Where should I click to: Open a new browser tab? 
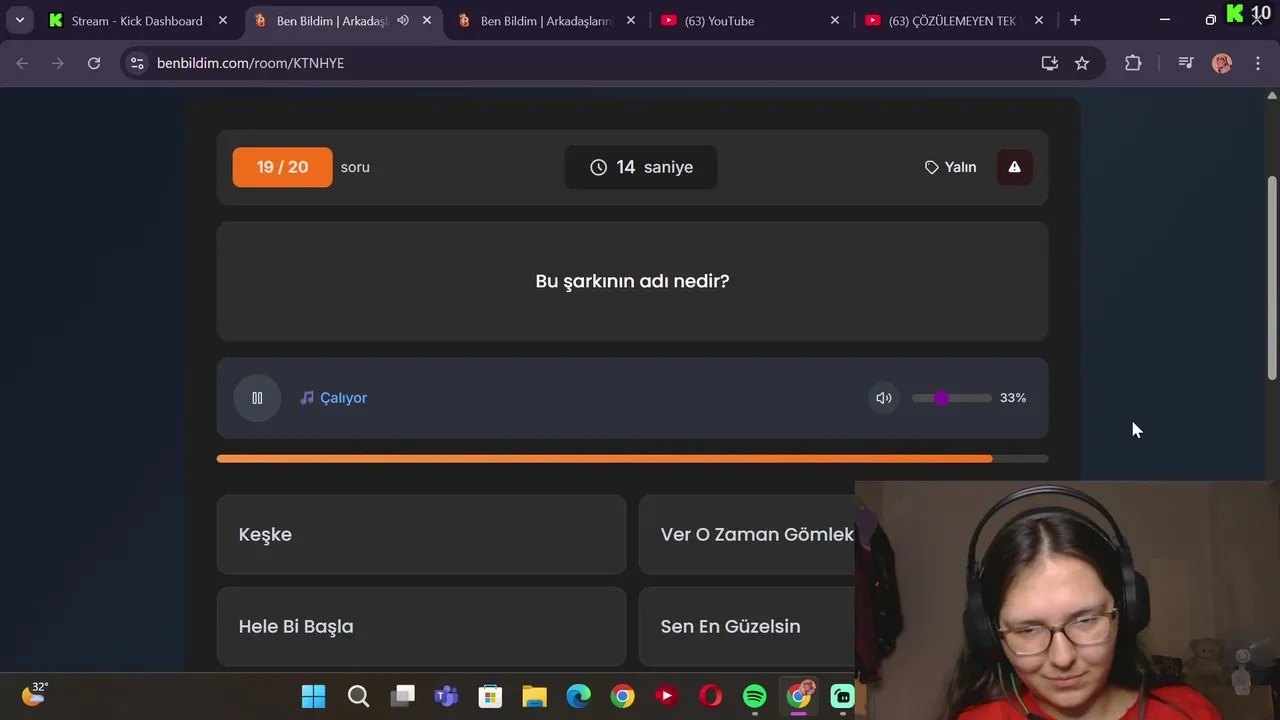1075,20
